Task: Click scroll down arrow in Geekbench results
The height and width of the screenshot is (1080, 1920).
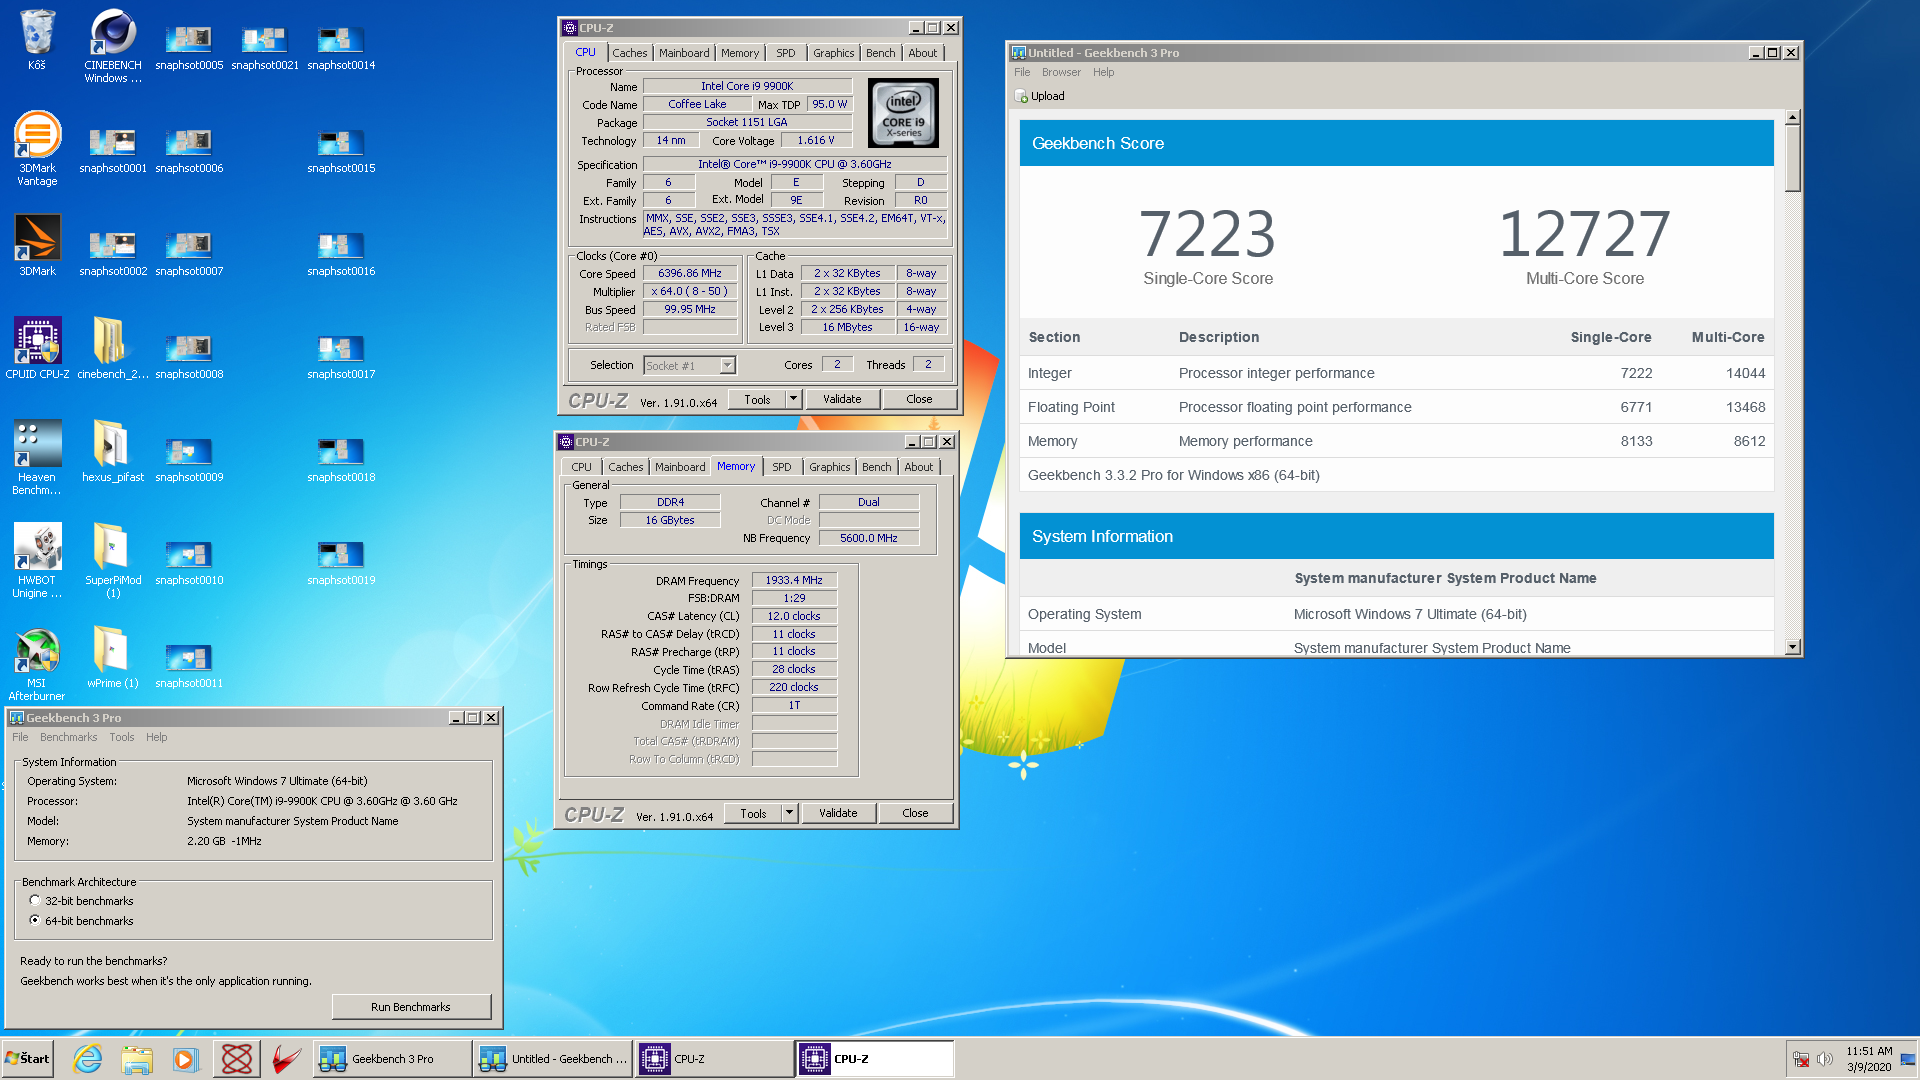Action: click(x=1793, y=647)
